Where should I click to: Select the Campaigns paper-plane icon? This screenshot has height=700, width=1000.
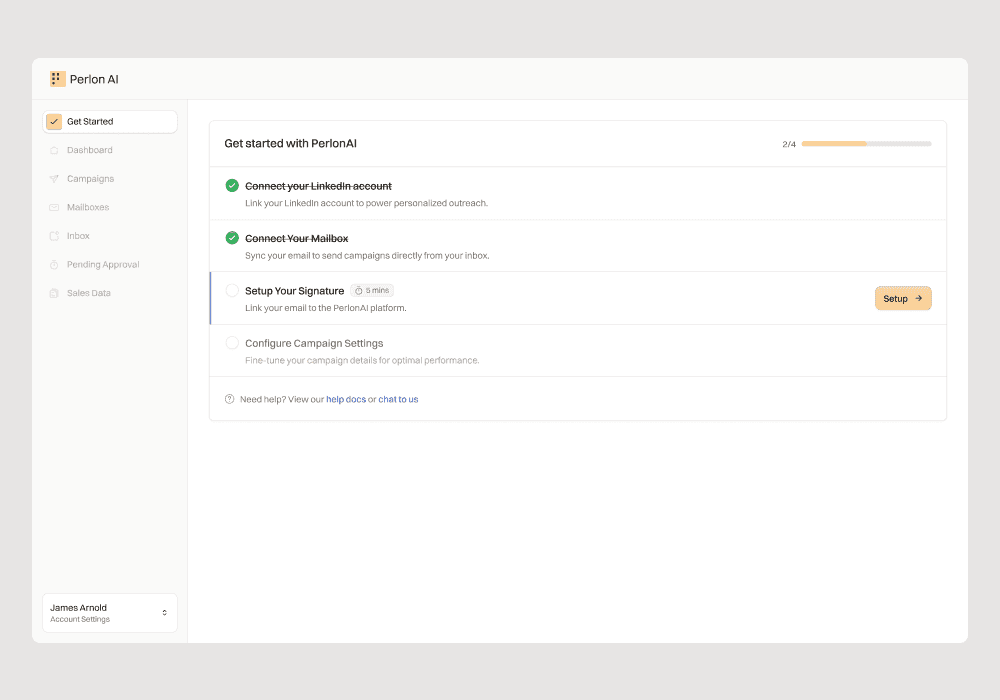pyautogui.click(x=54, y=178)
